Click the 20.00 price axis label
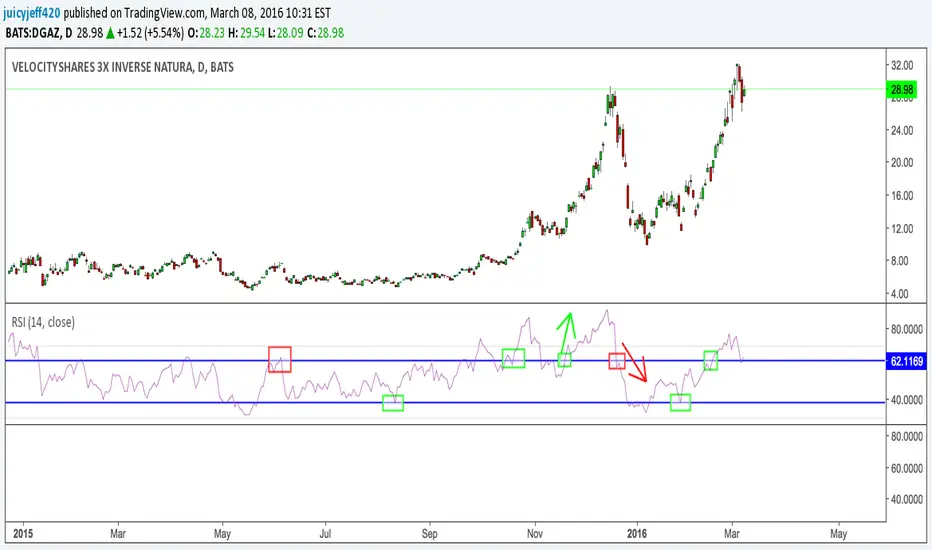932x550 pixels. click(902, 162)
